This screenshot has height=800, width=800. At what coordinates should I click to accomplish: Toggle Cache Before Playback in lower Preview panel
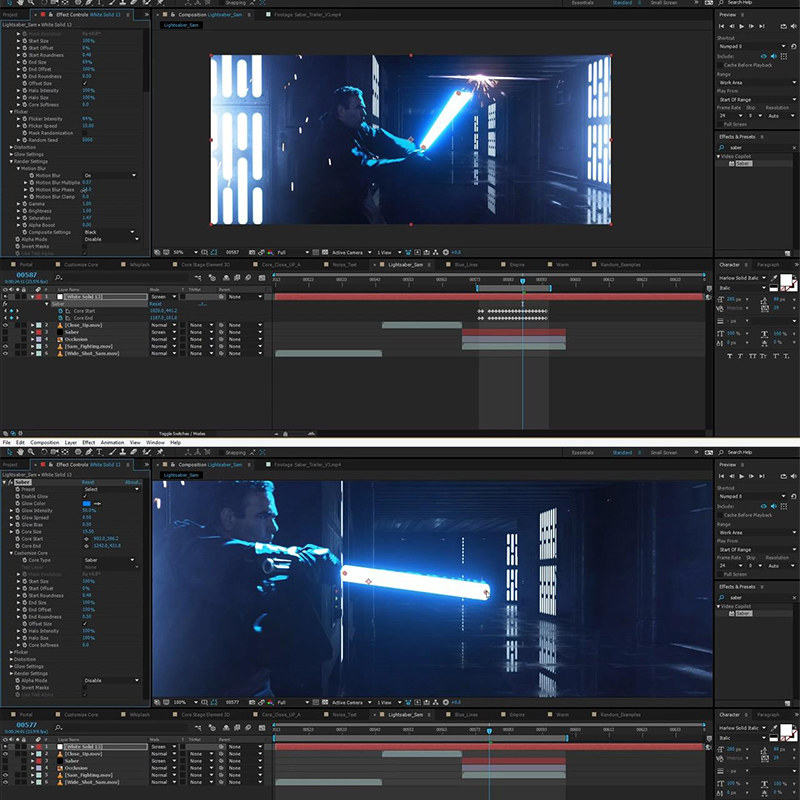(x=720, y=515)
